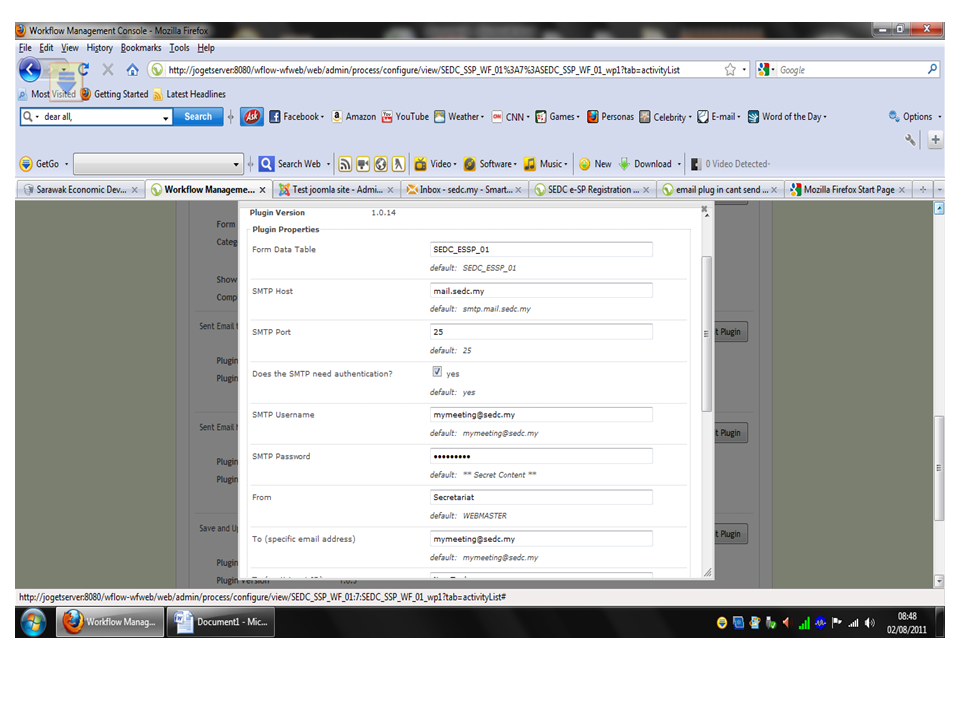Close the plugin properties dialog

point(704,210)
